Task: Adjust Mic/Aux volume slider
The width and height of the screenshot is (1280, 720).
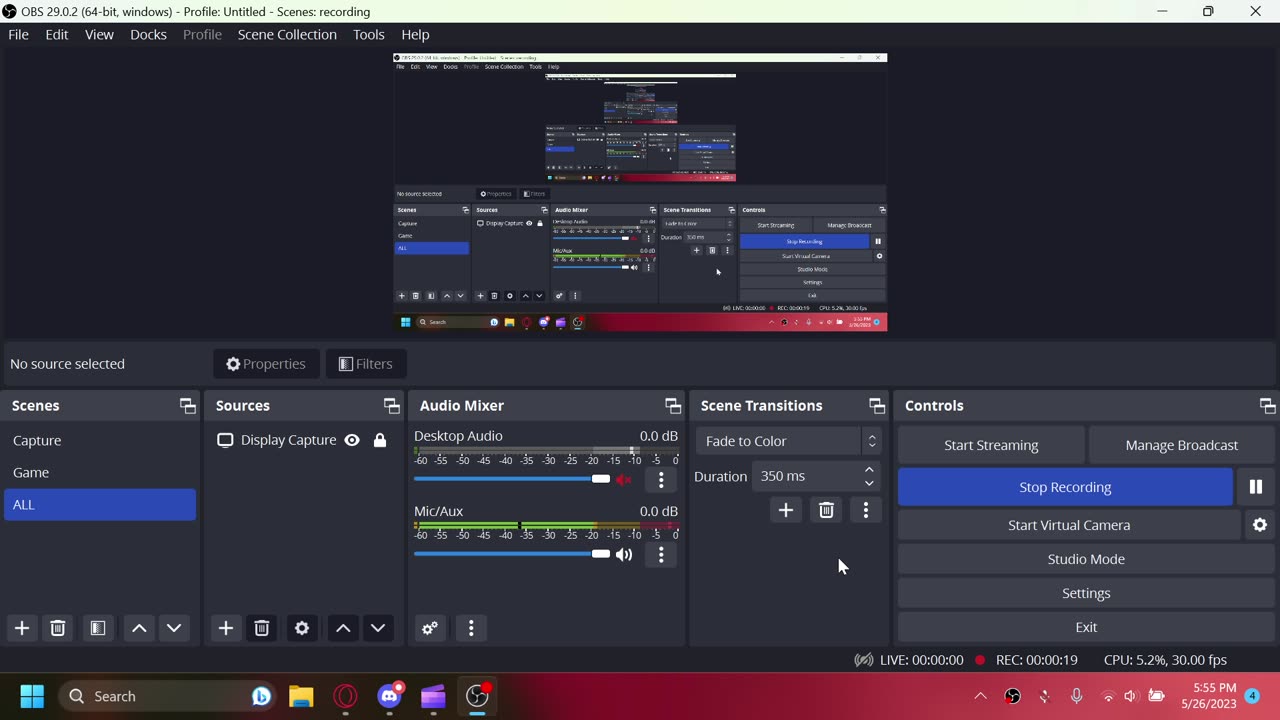Action: coord(512,554)
